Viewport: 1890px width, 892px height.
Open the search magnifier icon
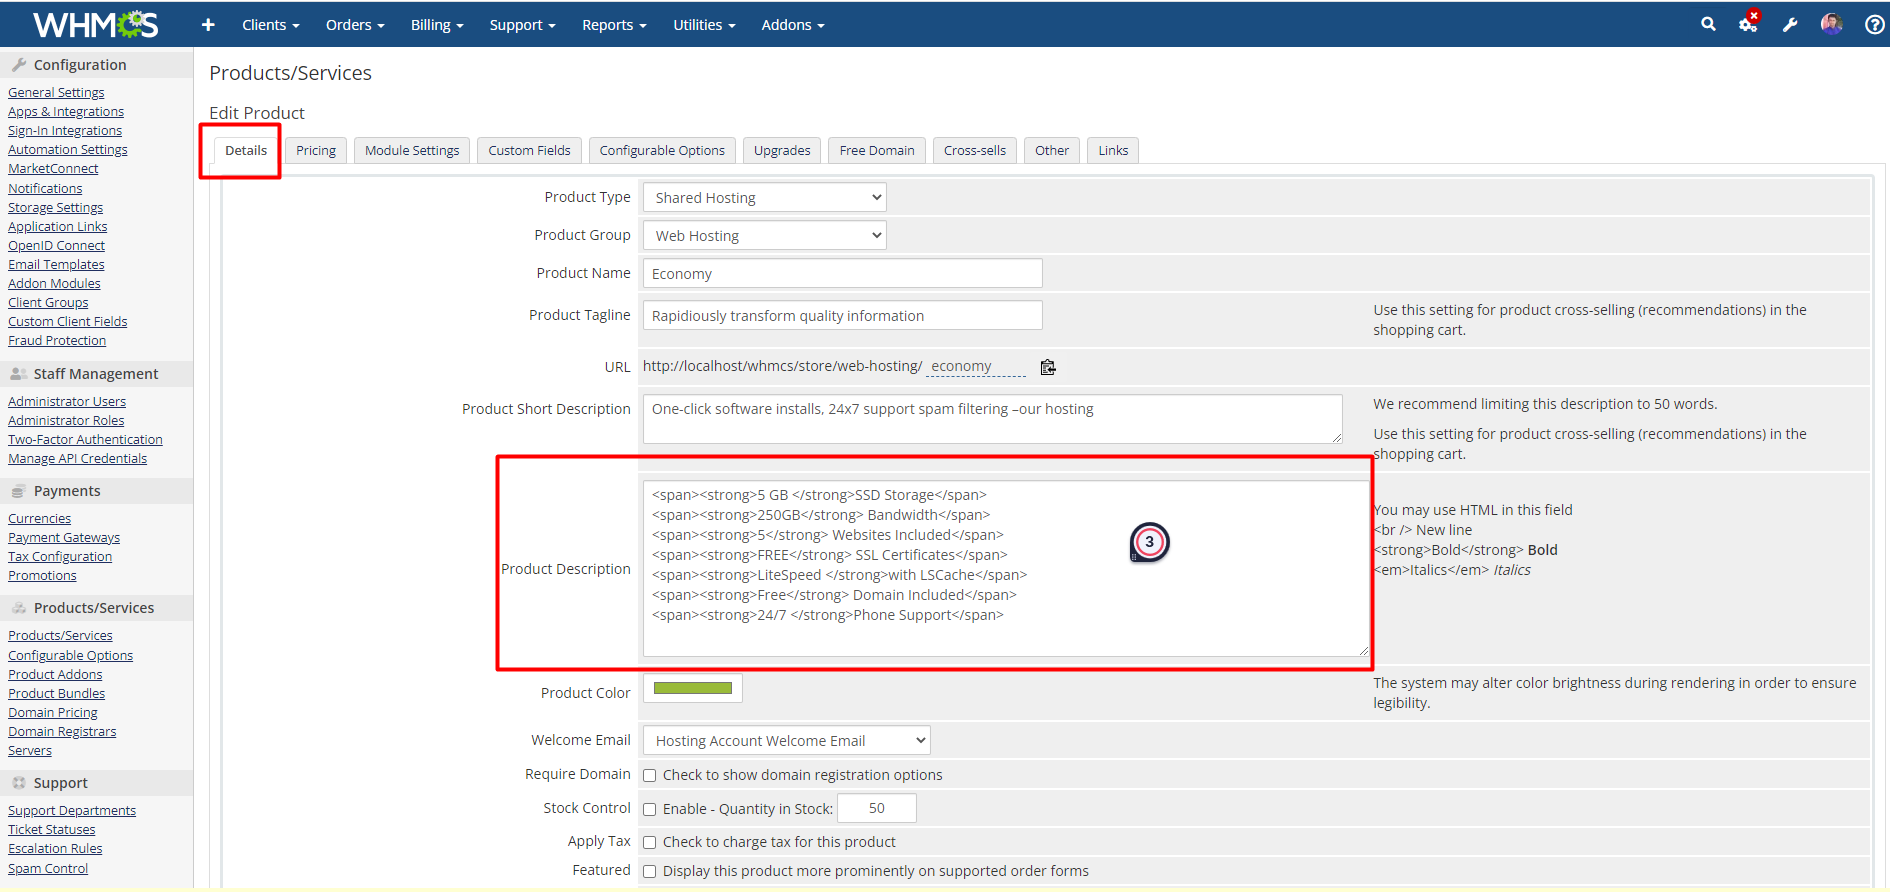pos(1708,24)
